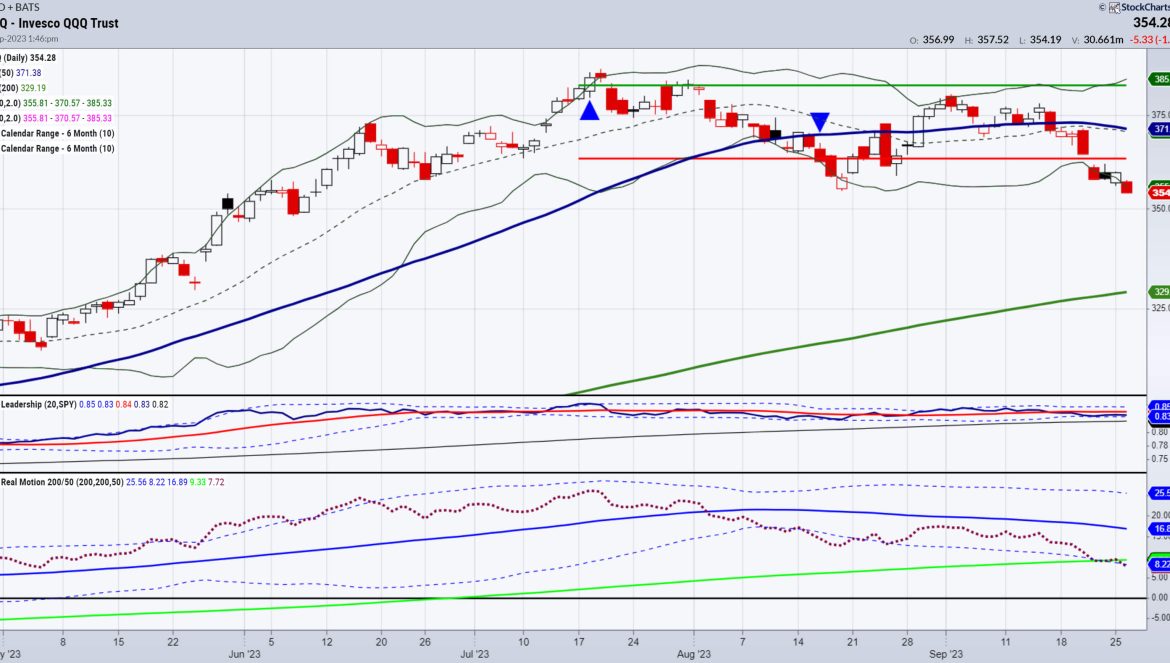
Task: Click the volume value '30.661m'
Action: pos(1104,40)
